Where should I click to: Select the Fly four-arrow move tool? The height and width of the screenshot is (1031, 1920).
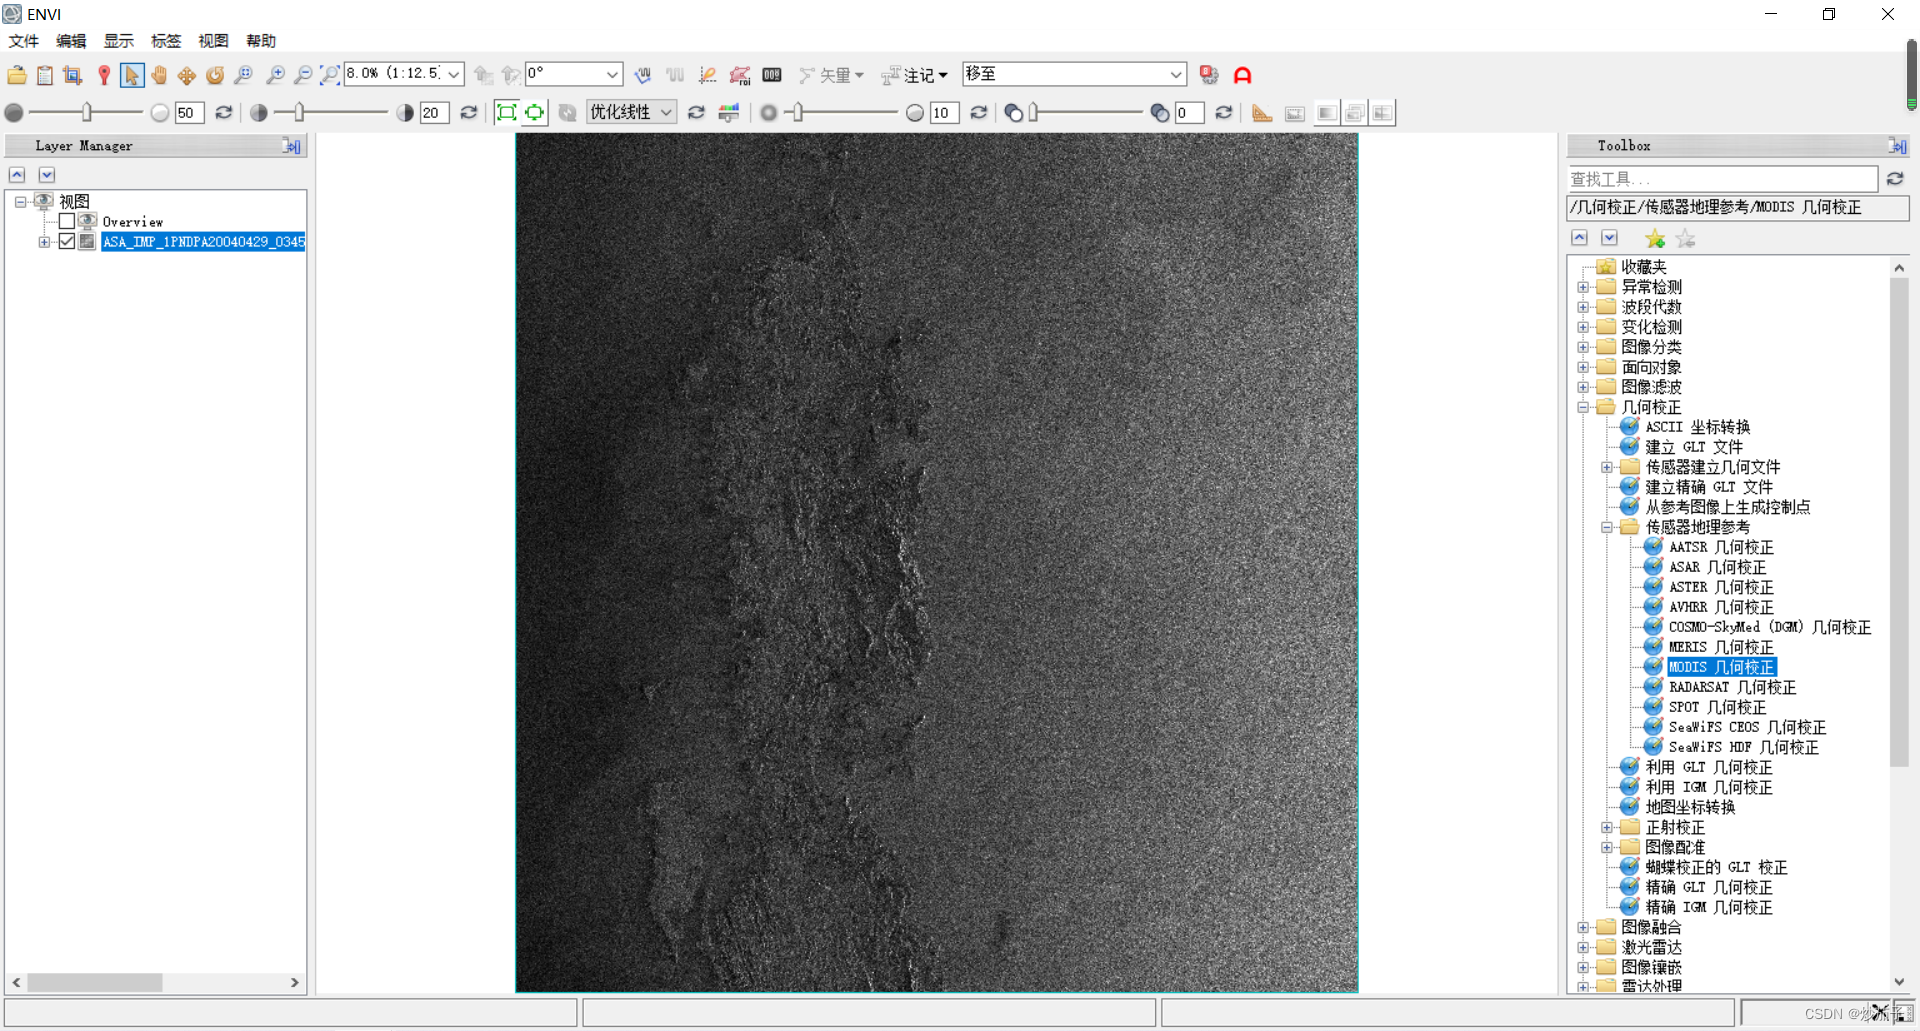[x=187, y=75]
